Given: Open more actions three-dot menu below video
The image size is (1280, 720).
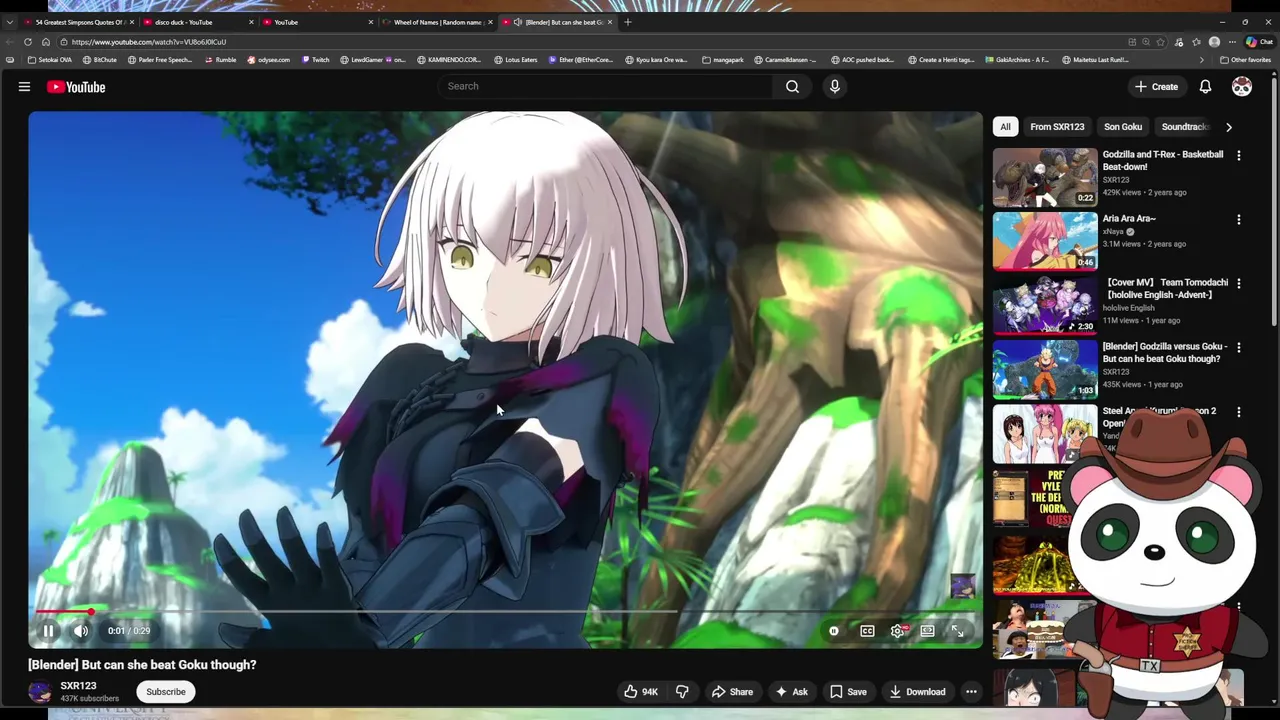Looking at the screenshot, I should (x=971, y=692).
